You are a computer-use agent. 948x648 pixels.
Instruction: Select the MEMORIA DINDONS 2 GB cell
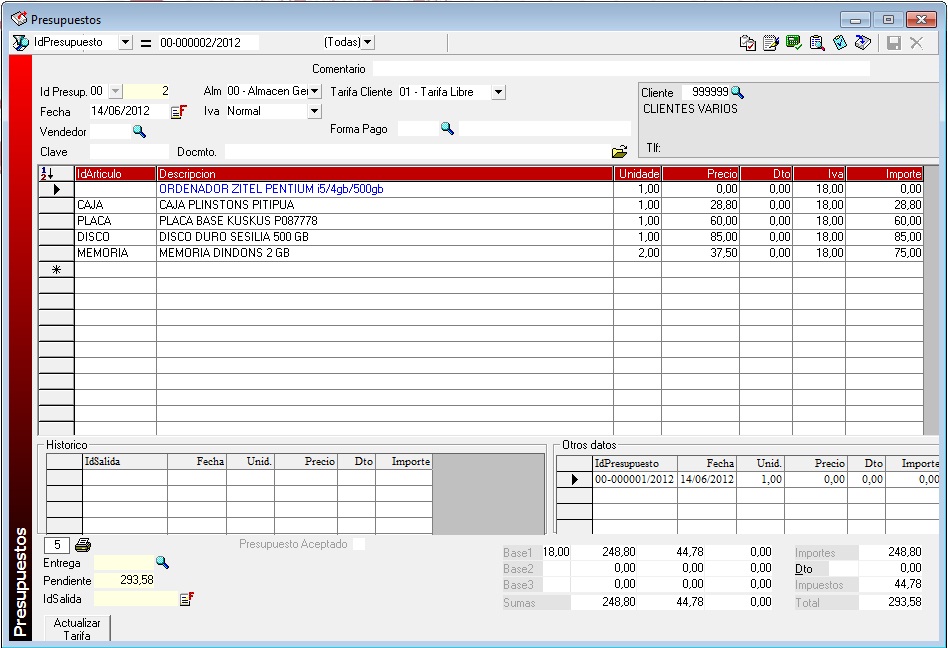[x=385, y=253]
